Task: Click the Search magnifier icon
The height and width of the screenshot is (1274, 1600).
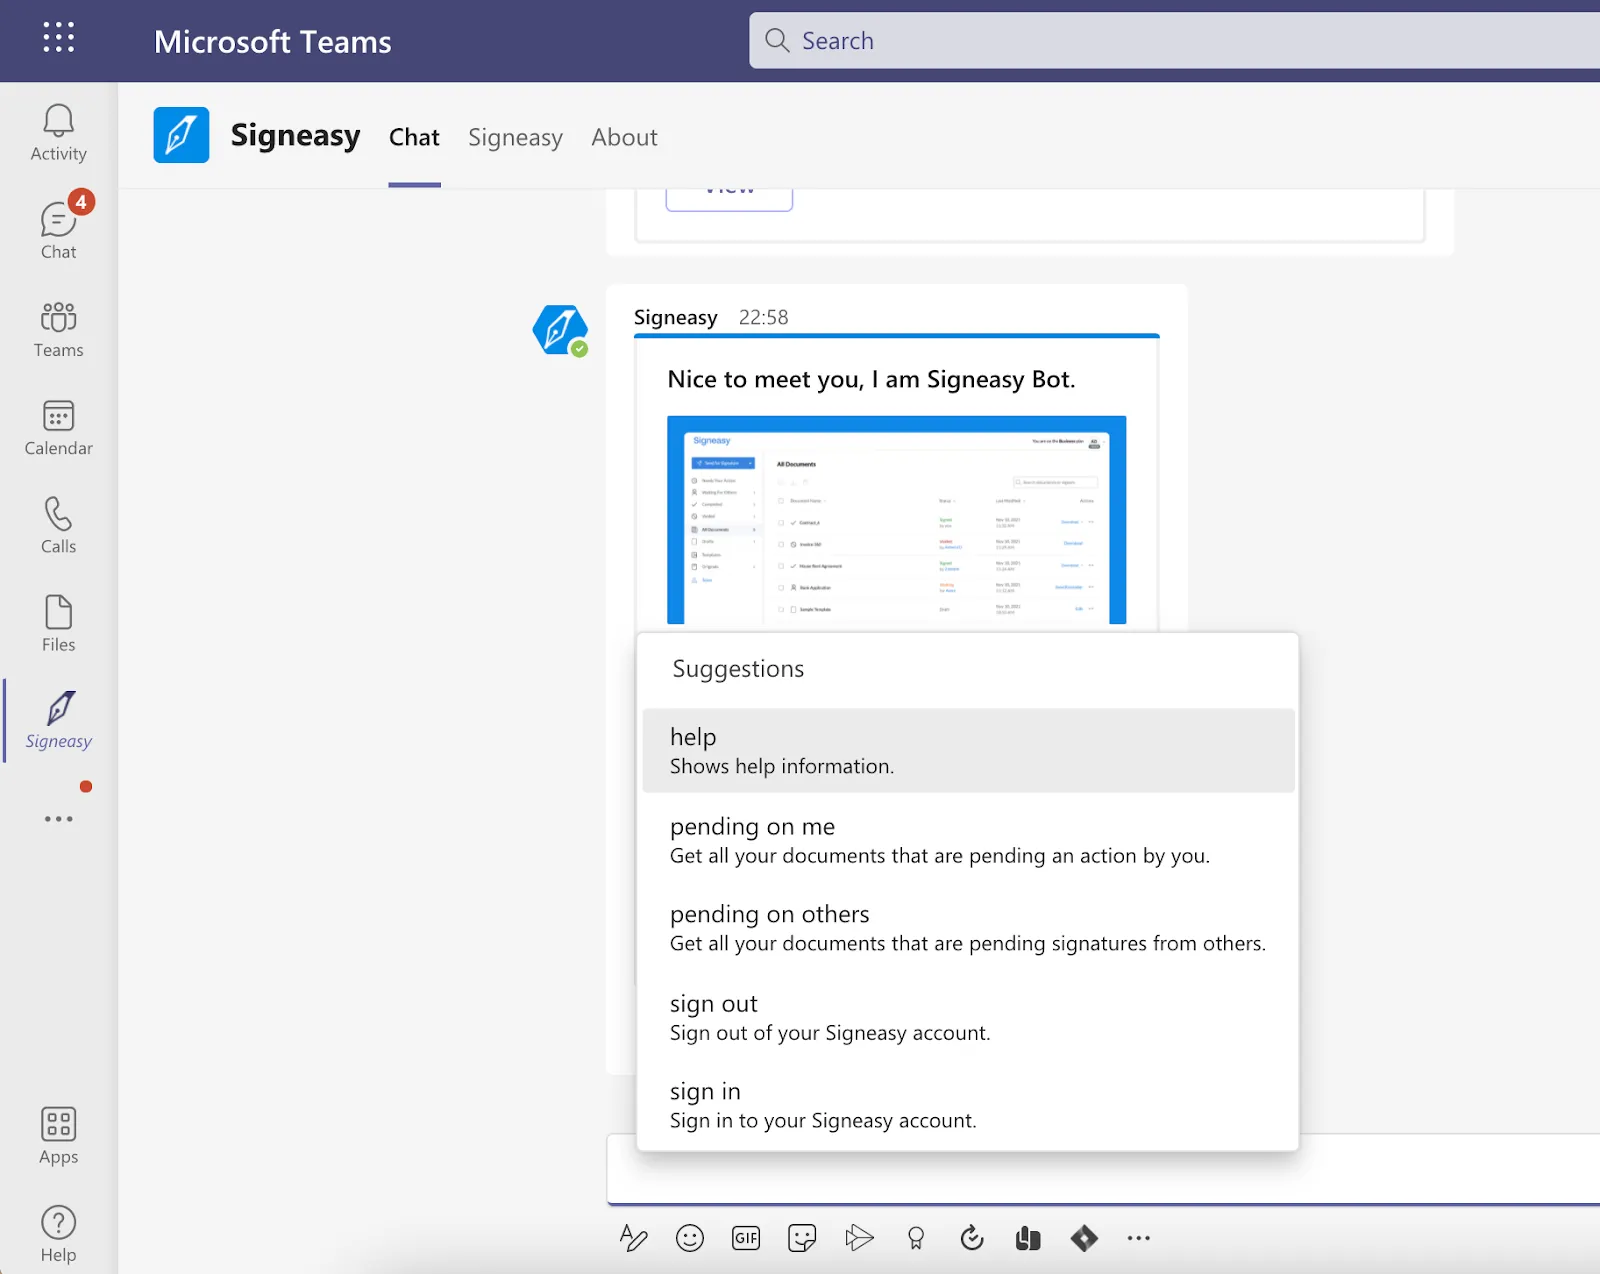Action: tap(777, 40)
